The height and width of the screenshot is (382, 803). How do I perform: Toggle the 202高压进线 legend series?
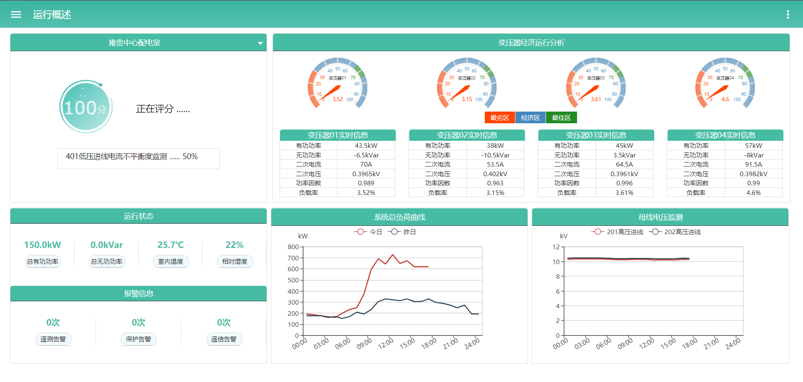pos(675,232)
